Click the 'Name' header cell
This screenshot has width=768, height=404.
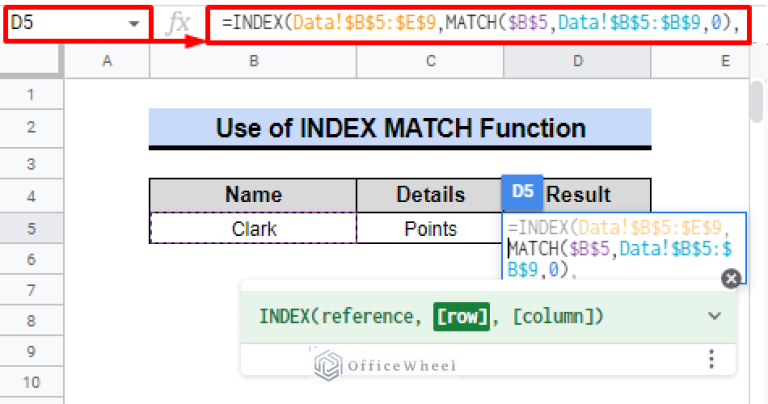point(253,195)
